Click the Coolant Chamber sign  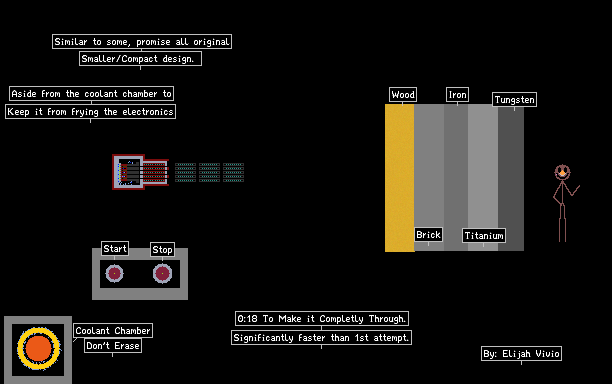113,331
